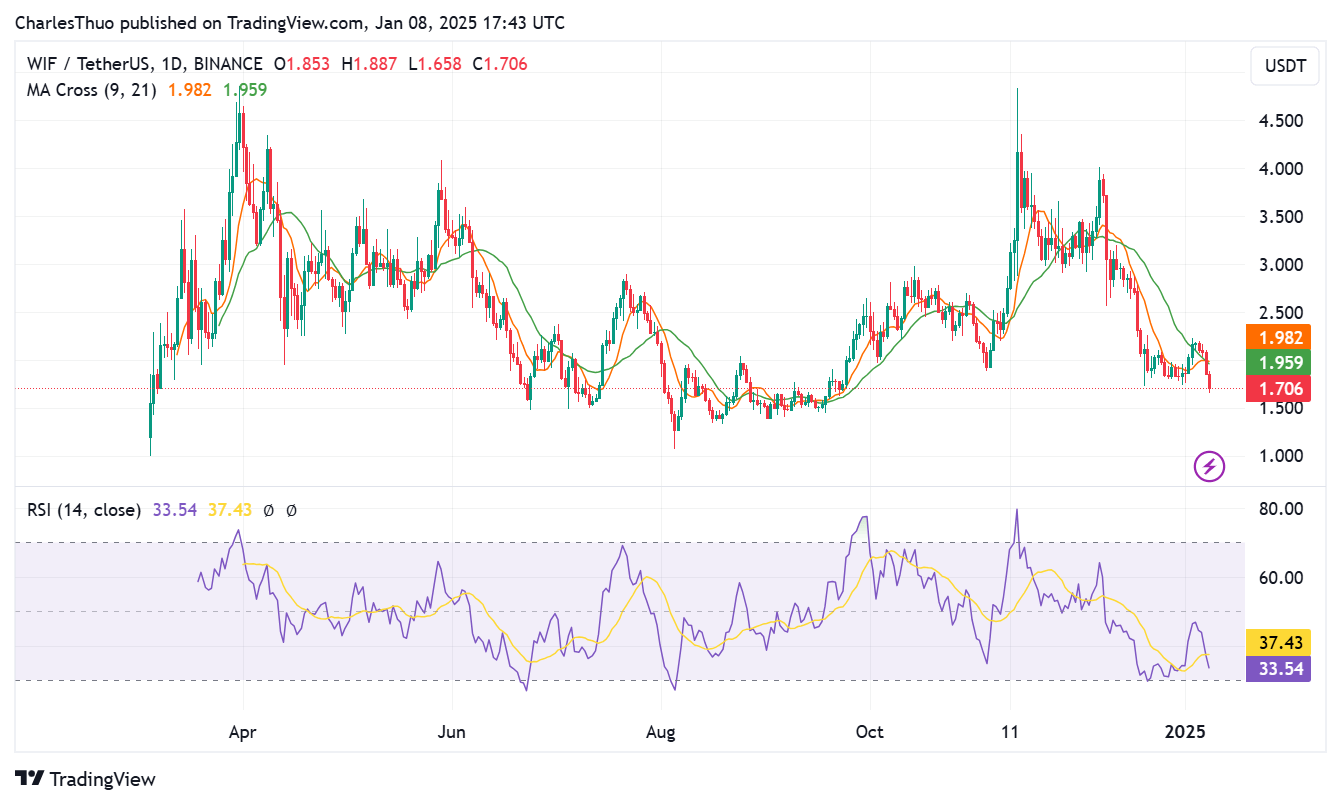Click the yellow 37.43 RSI axis tag
The height and width of the screenshot is (805, 1341).
(x=1278, y=643)
